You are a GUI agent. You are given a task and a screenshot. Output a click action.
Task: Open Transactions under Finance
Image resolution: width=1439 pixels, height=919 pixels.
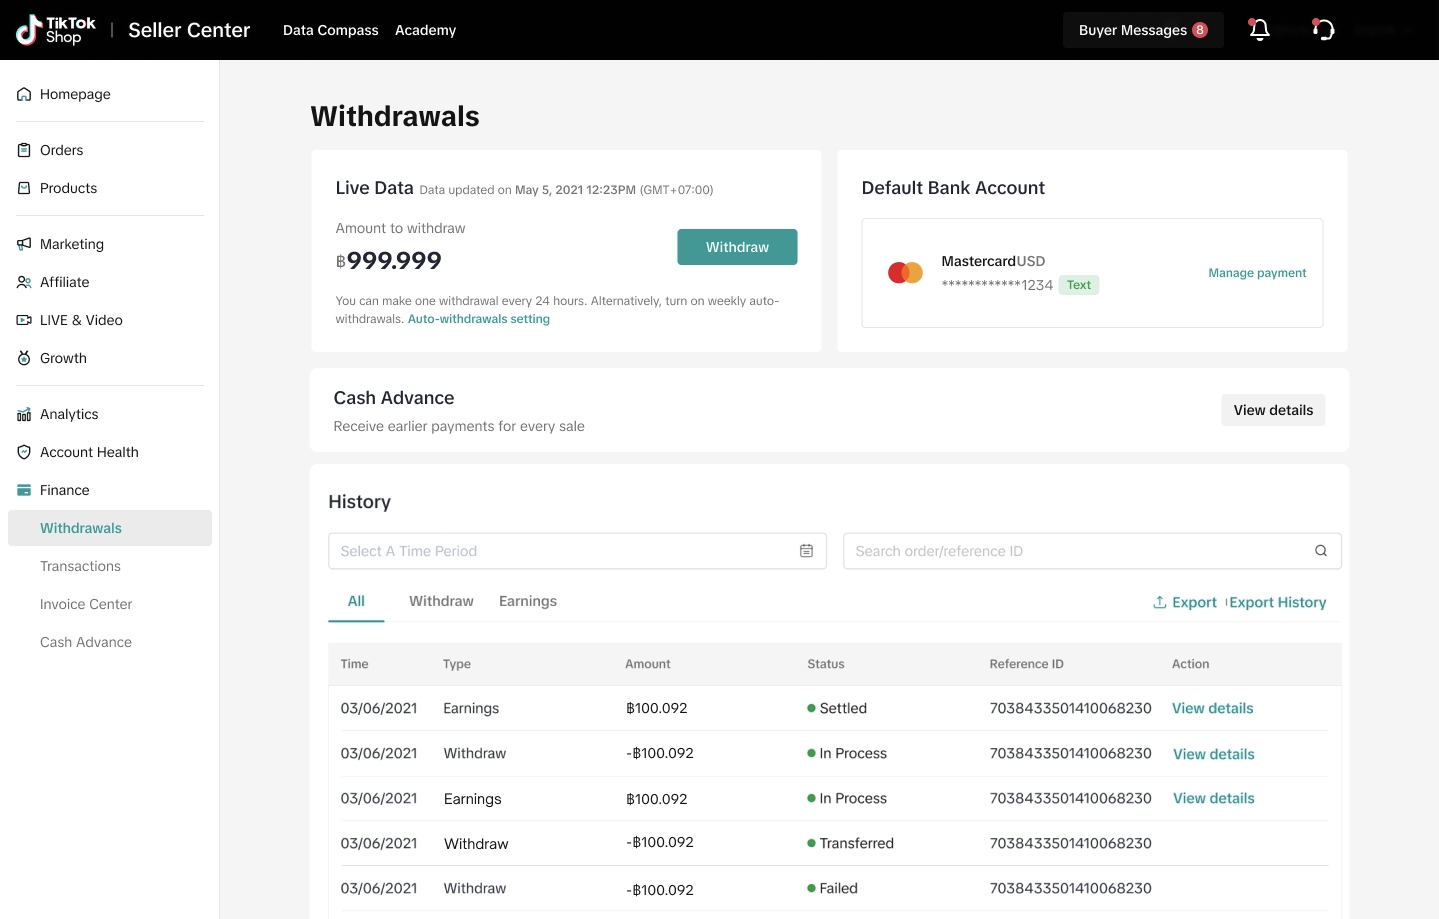[80, 566]
